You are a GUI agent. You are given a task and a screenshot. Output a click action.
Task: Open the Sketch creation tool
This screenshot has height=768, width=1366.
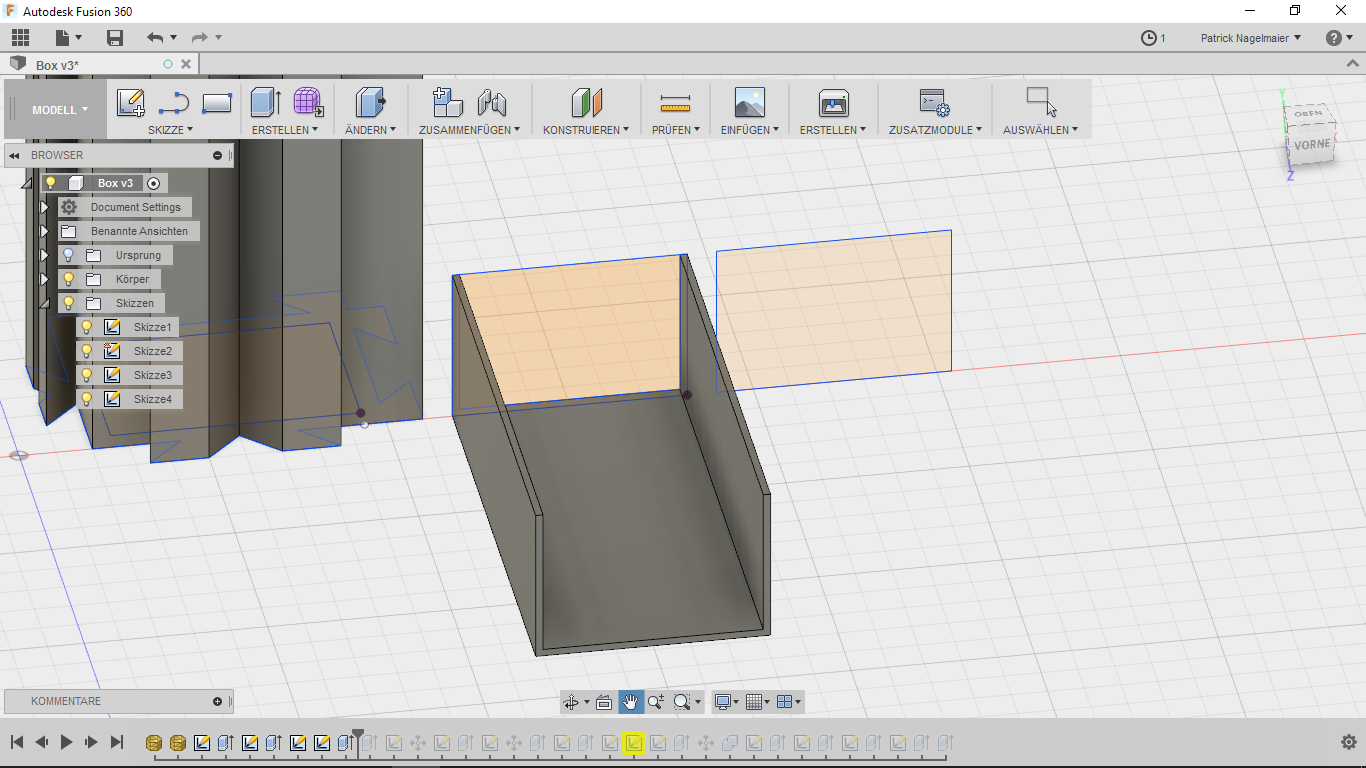tap(128, 101)
